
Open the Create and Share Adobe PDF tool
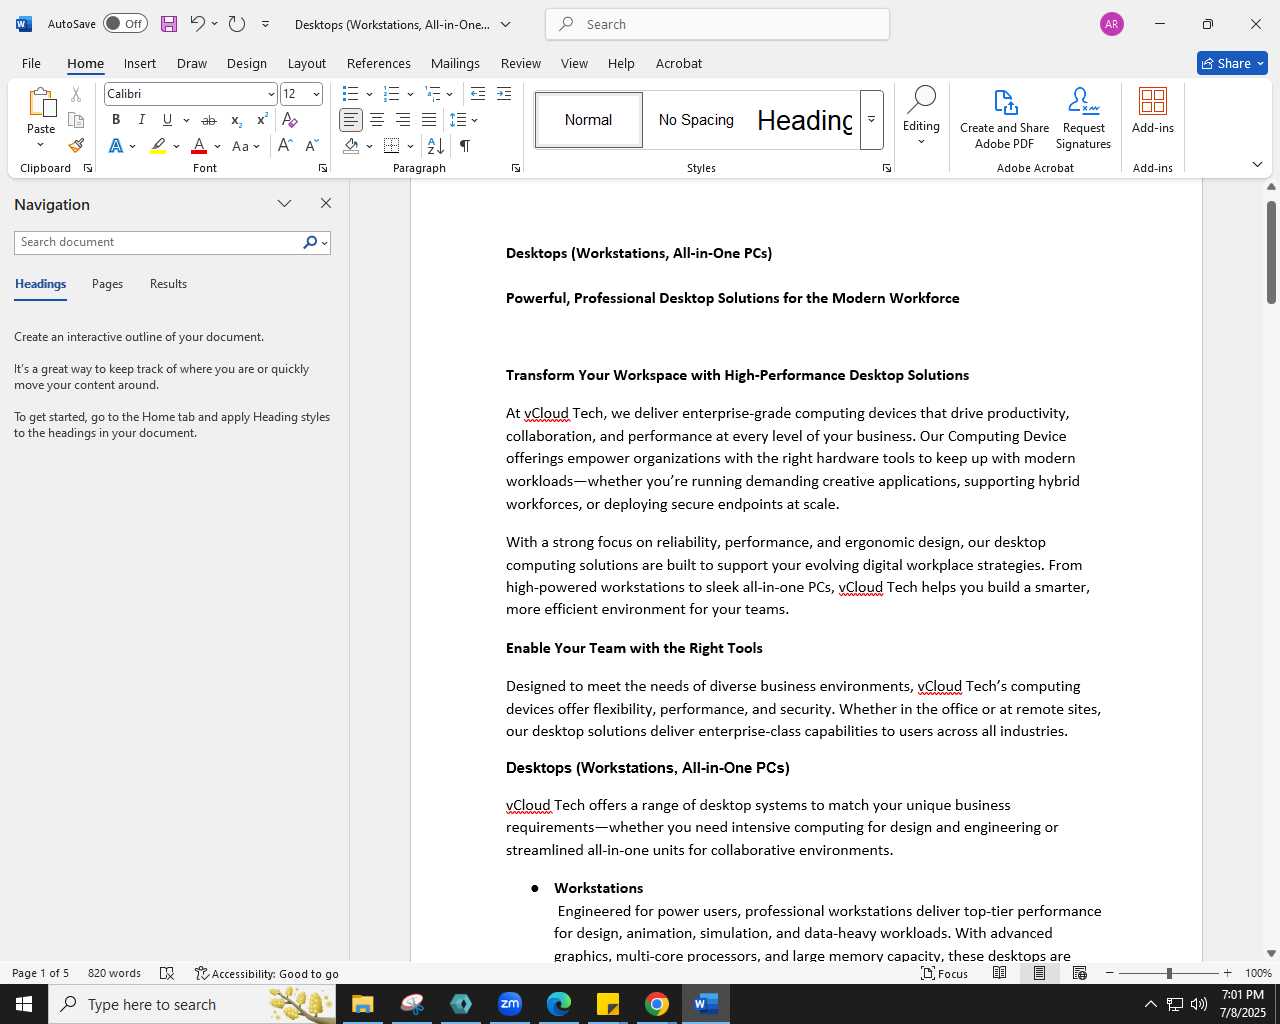coord(1005,119)
